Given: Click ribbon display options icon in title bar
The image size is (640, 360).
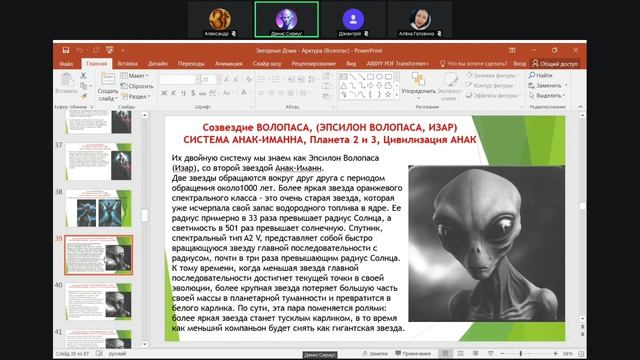Looking at the screenshot, I should [512, 50].
